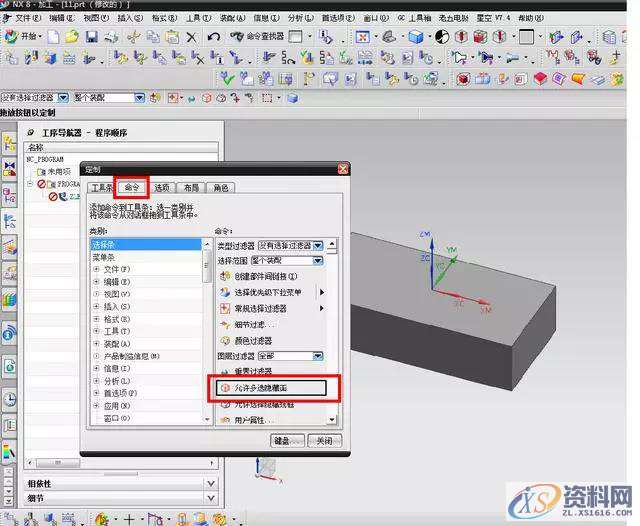
Task: Expand the 文件(F) category node
Action: click(97, 269)
